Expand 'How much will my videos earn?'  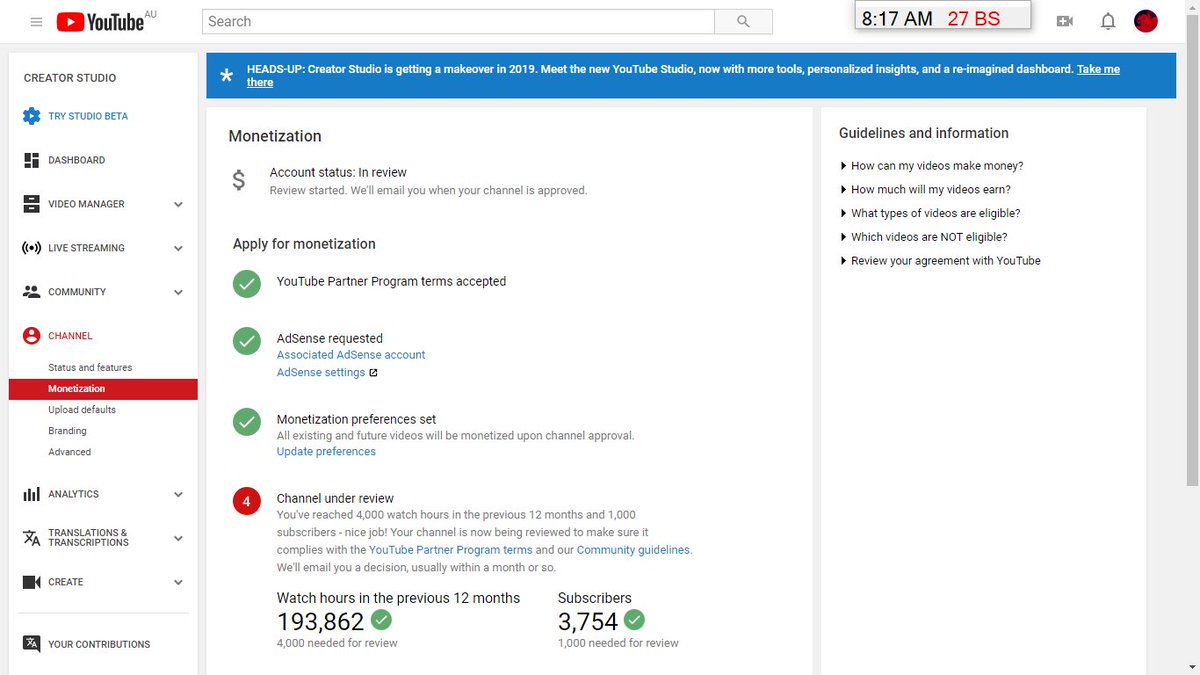point(925,189)
